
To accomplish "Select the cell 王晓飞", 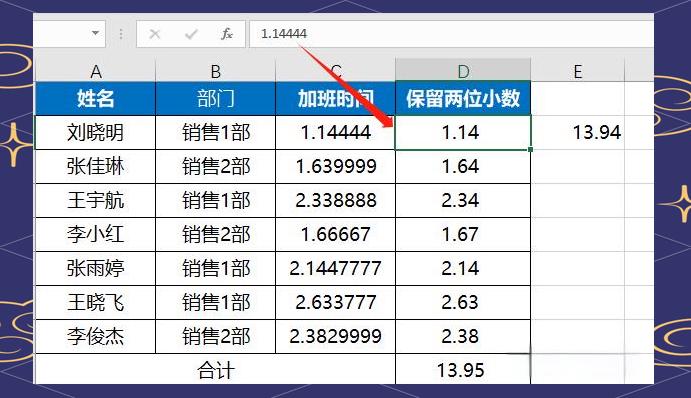I will tap(95, 302).
